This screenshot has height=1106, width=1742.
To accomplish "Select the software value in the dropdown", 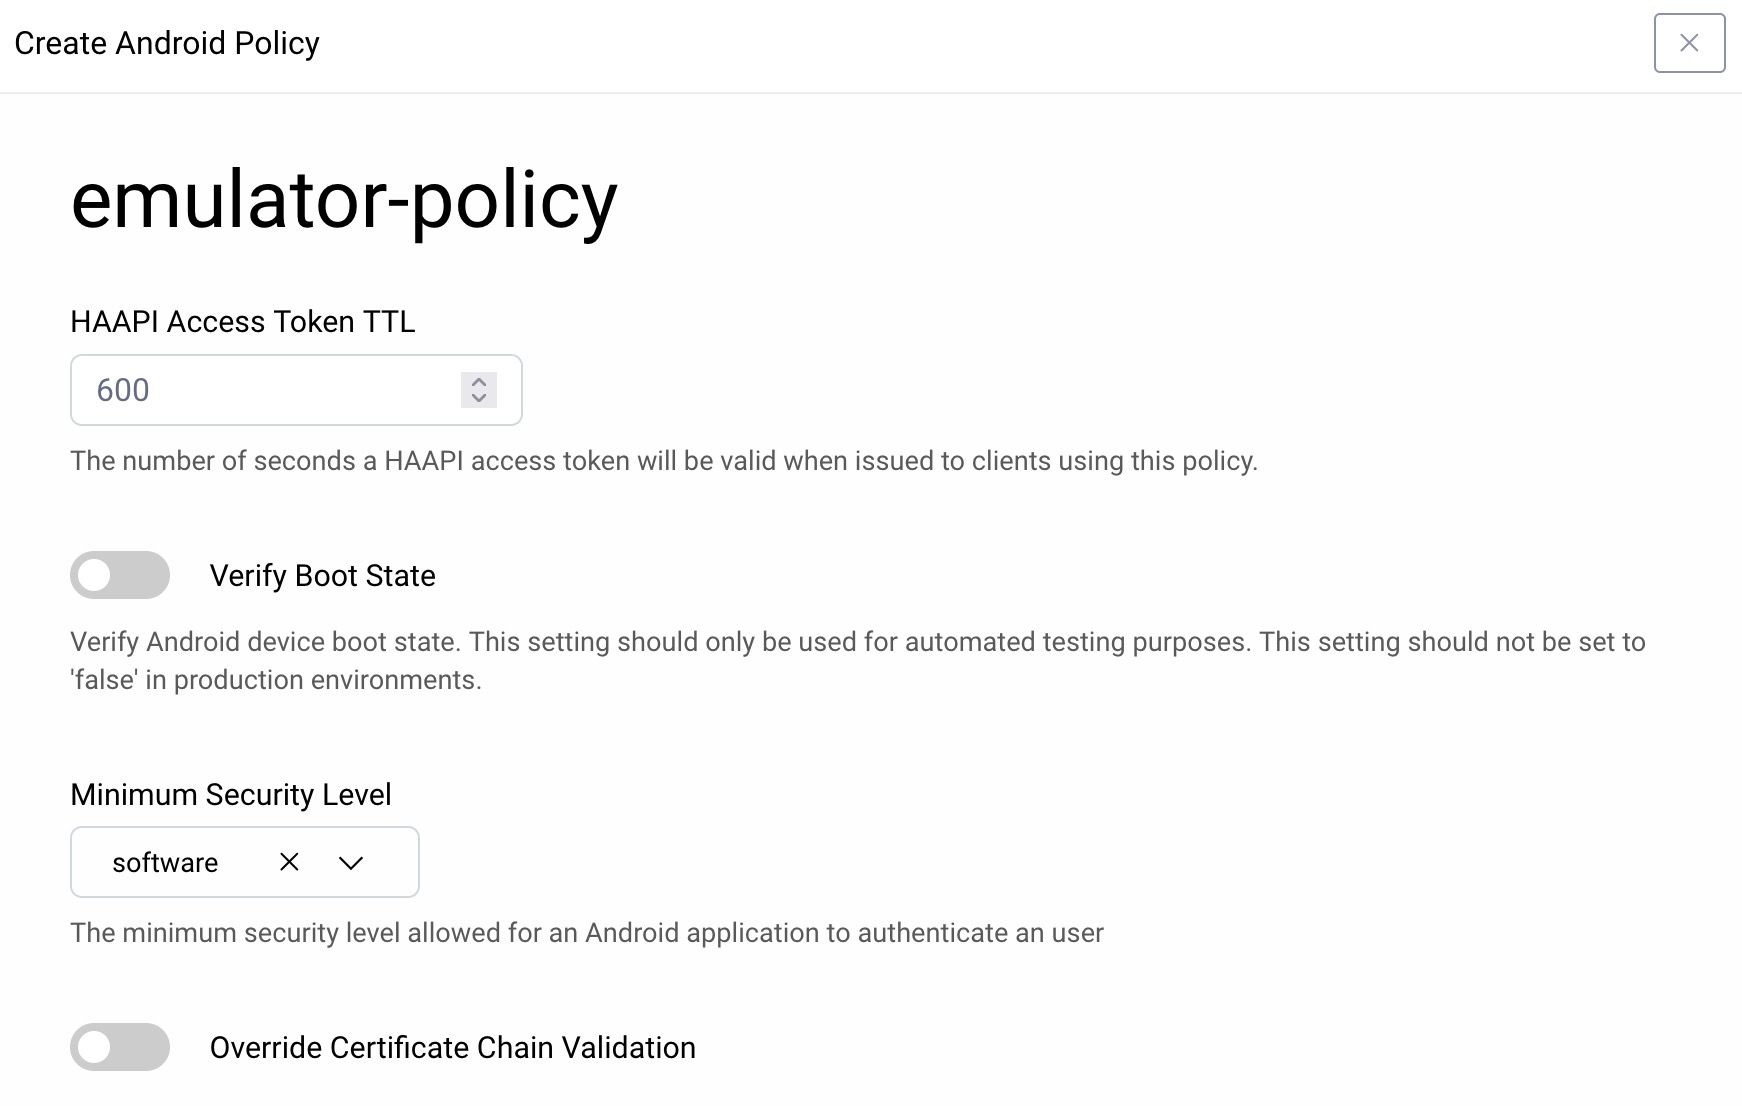I will (x=165, y=861).
